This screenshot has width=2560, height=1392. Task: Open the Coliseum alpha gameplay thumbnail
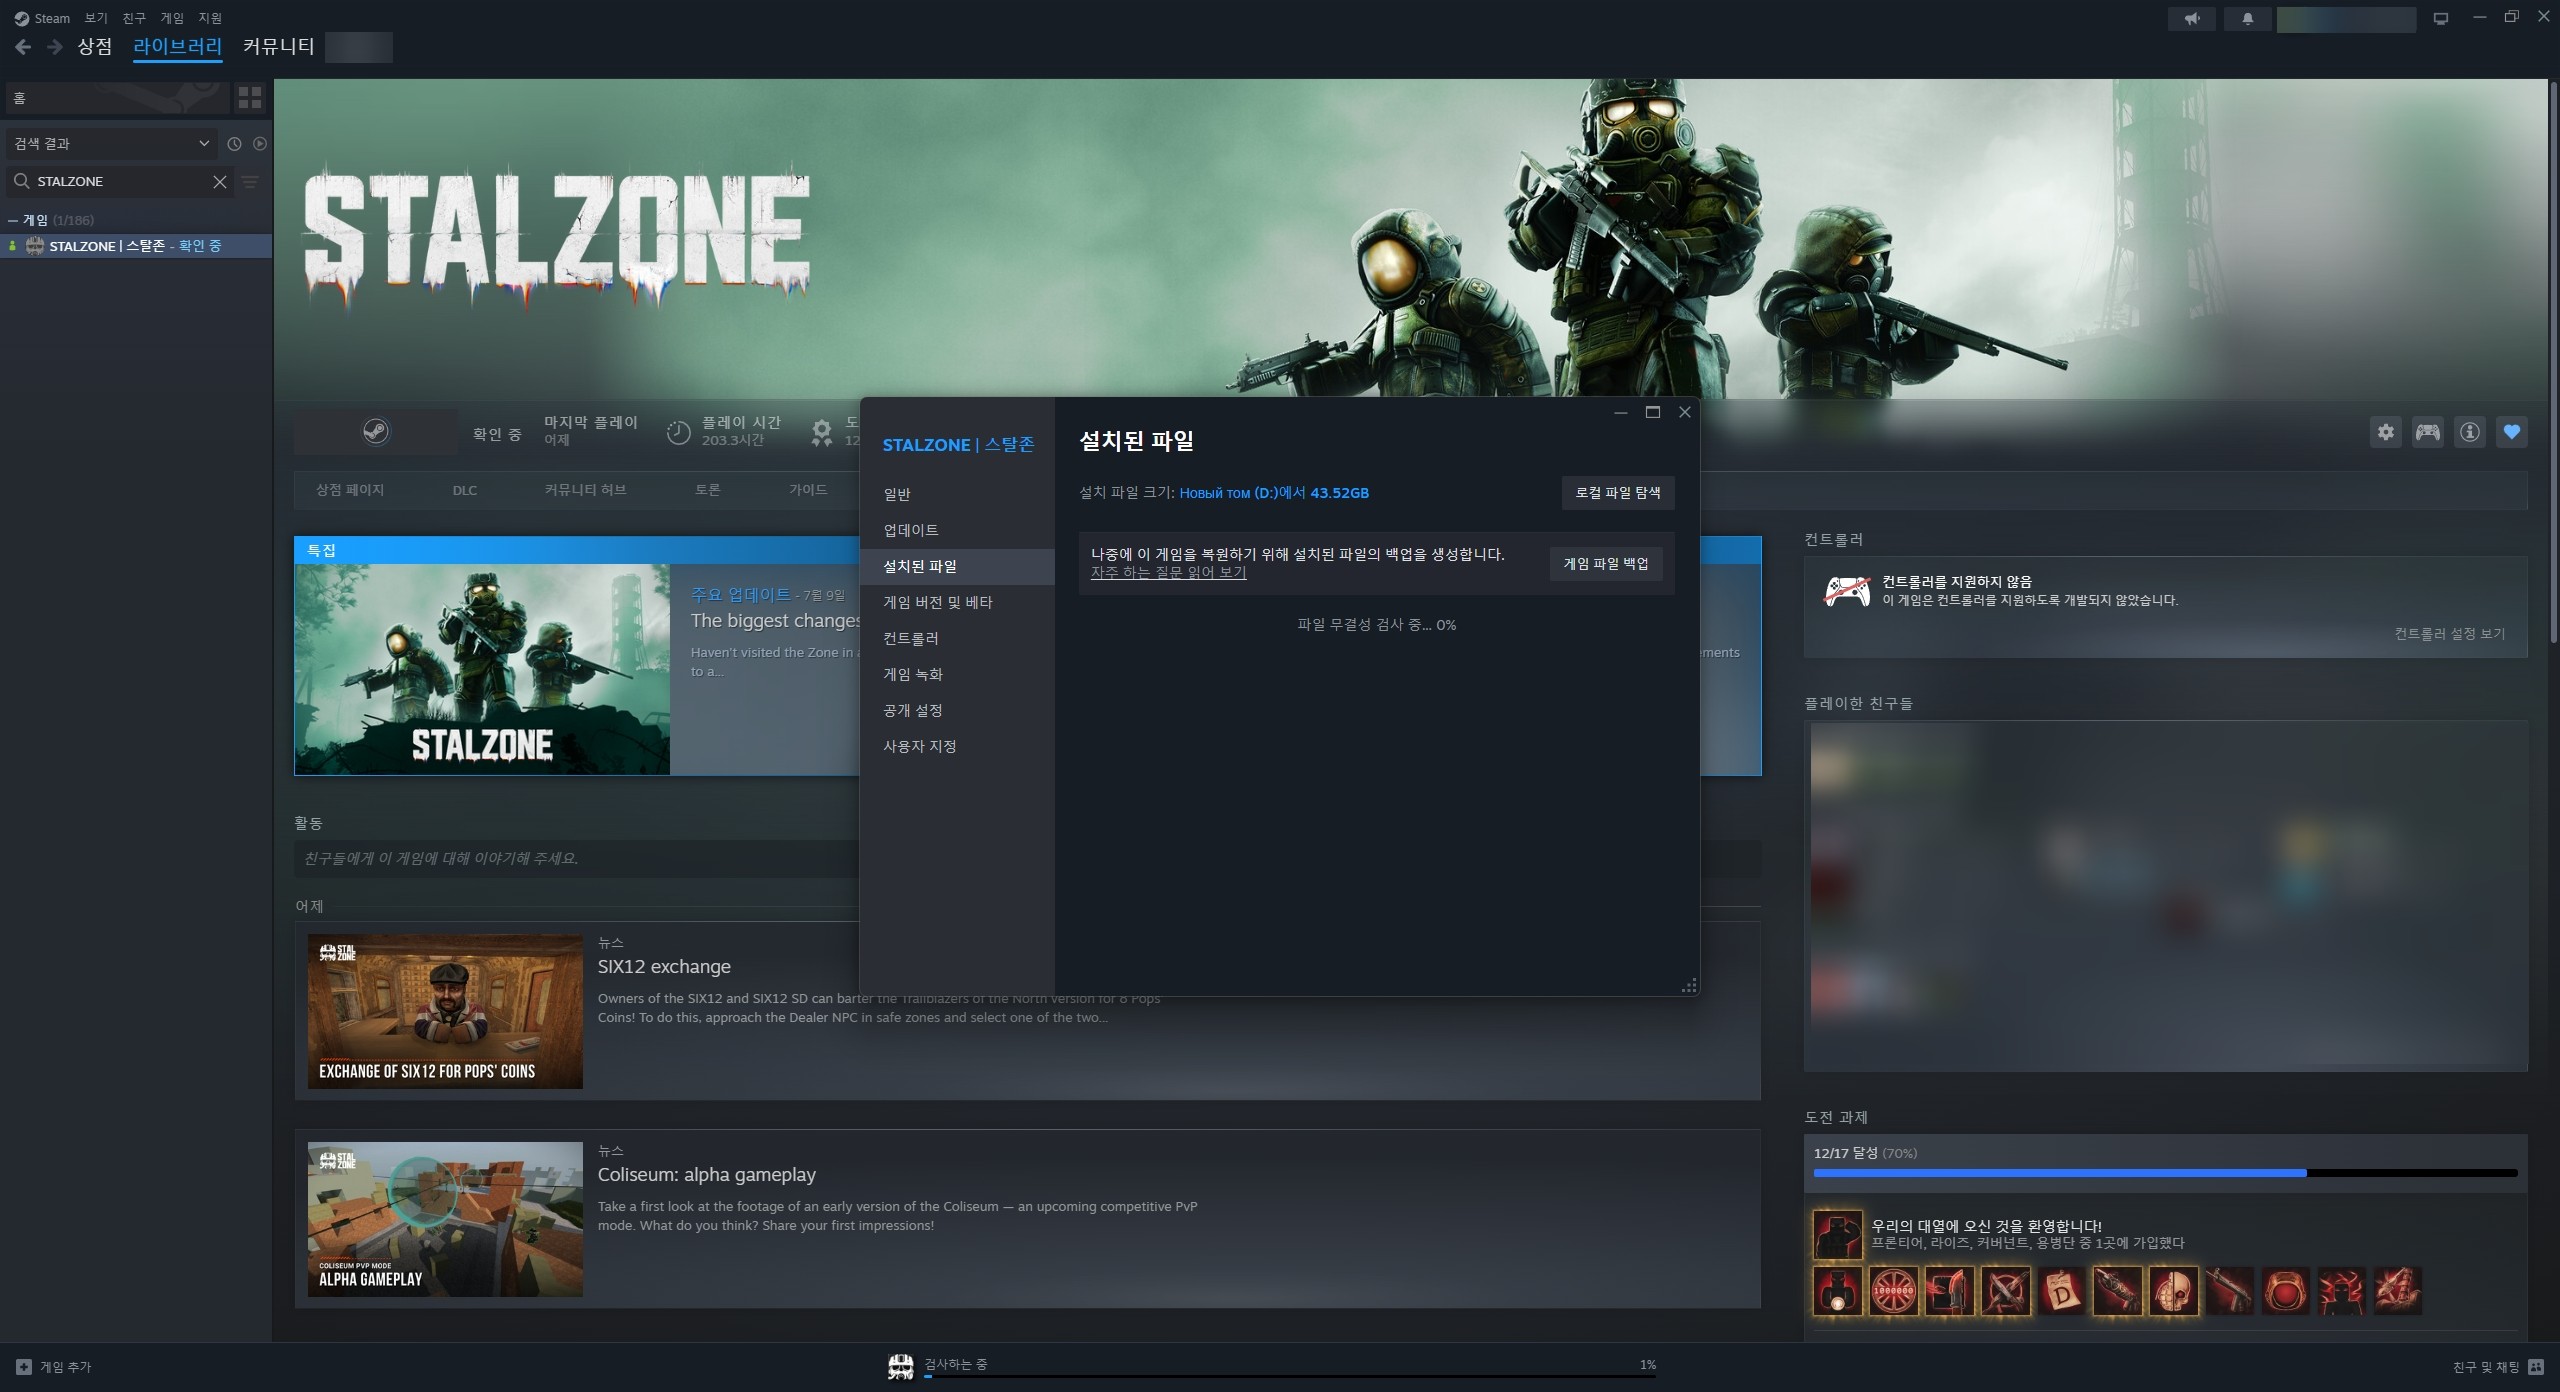click(445, 1219)
